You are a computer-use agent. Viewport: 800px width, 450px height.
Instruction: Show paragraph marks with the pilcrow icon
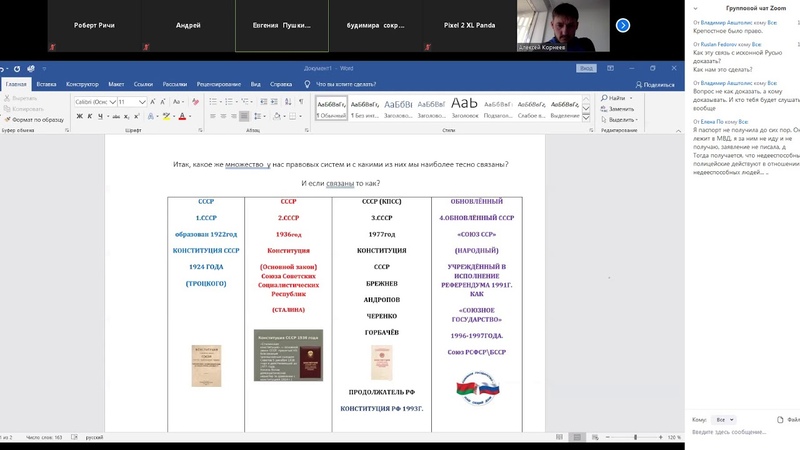(299, 102)
